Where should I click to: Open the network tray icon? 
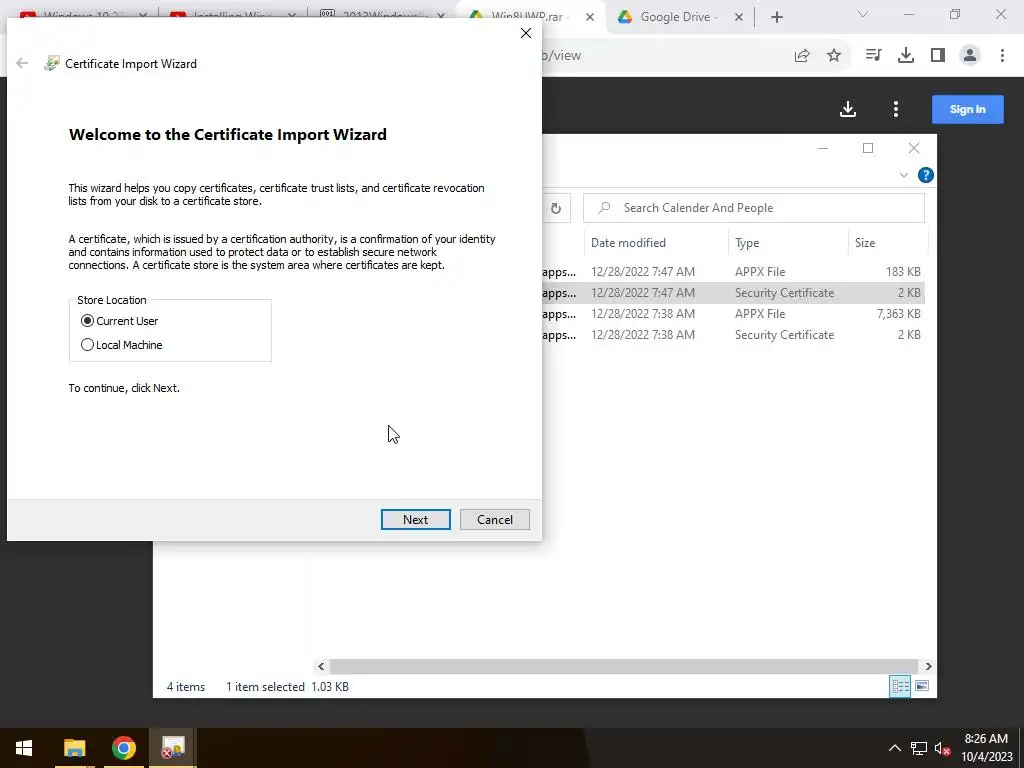(919, 748)
